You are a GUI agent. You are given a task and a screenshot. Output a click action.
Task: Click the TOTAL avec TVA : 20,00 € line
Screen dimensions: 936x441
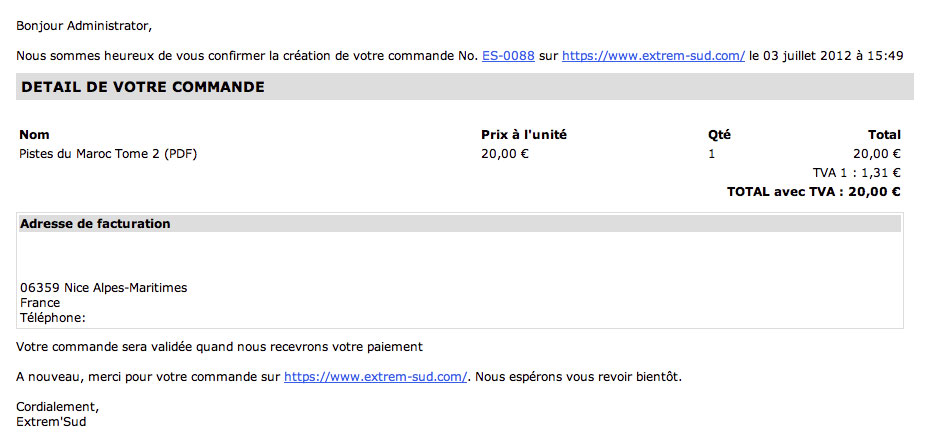[814, 192]
